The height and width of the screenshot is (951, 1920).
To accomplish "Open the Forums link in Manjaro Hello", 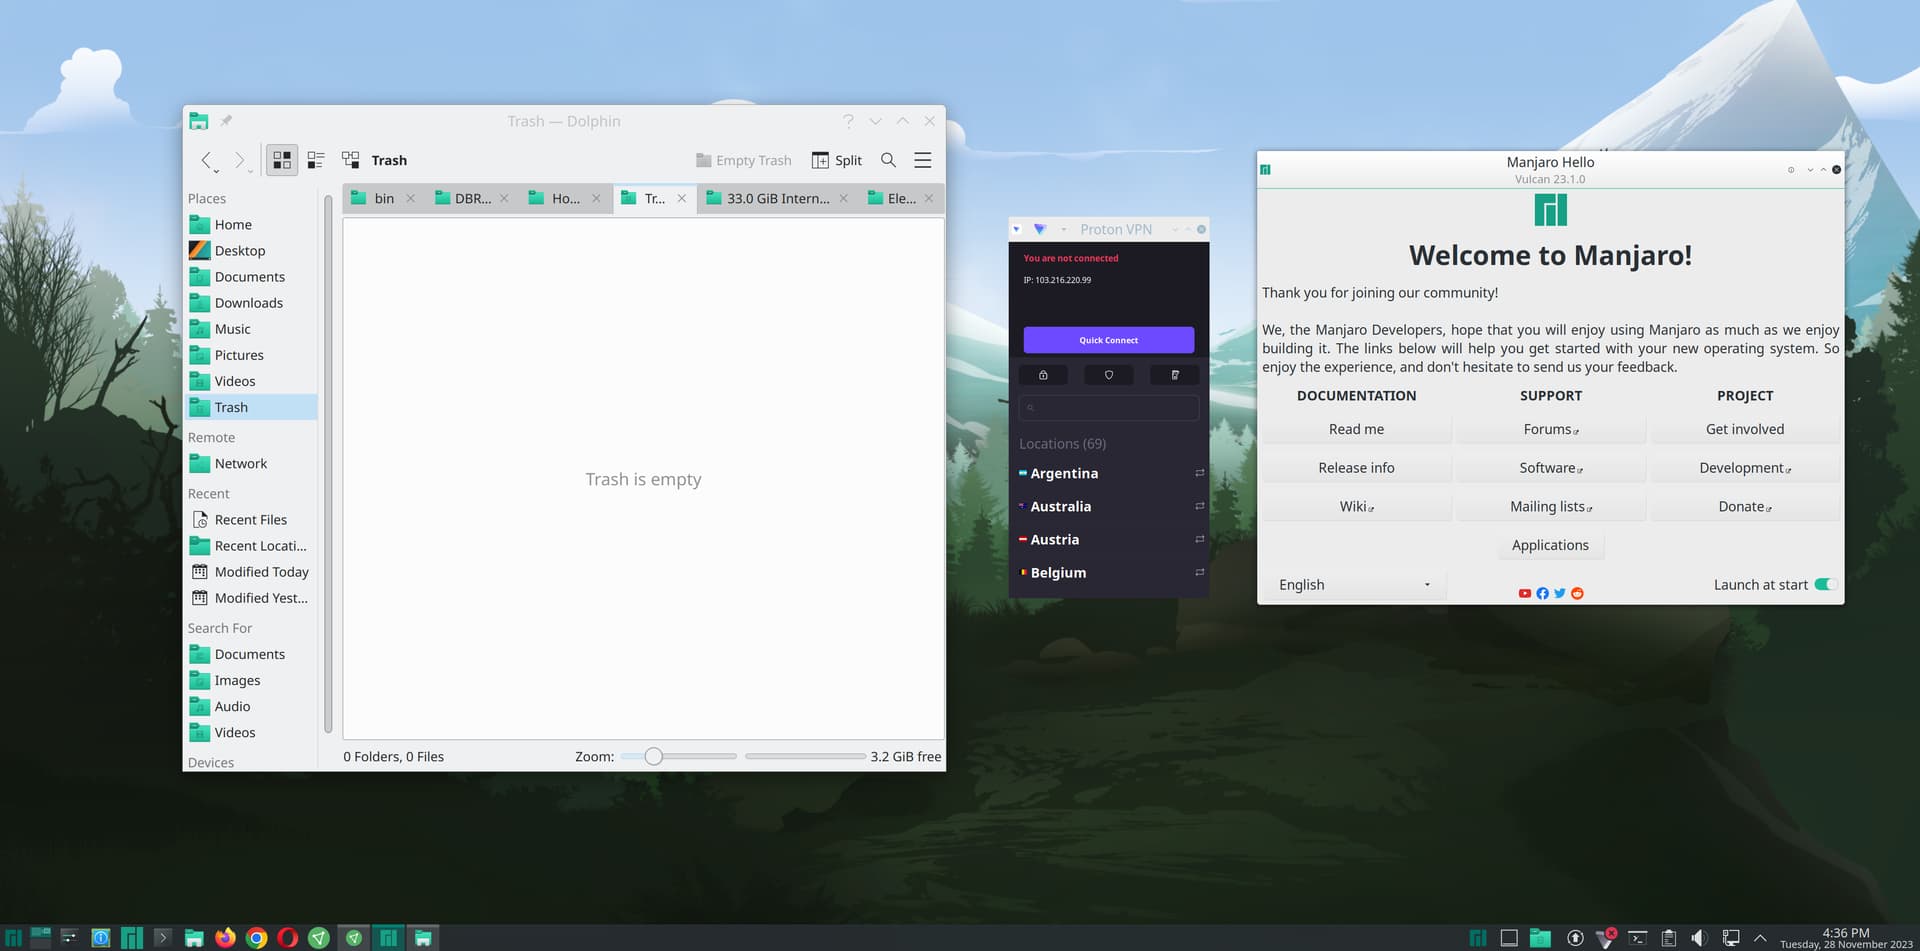I will click(1549, 429).
